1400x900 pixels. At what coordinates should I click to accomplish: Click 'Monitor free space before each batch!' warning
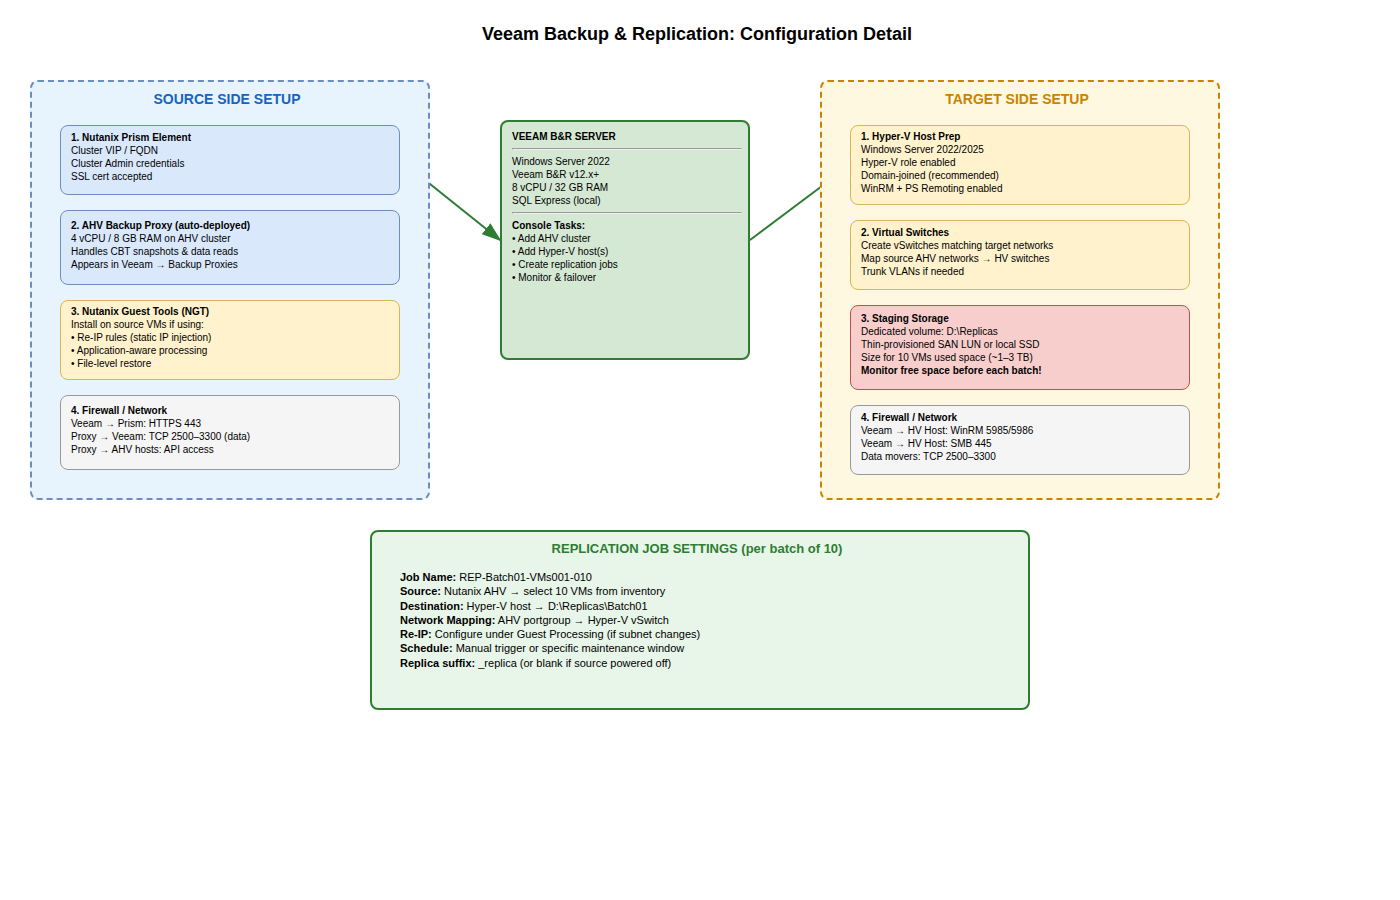tap(951, 370)
